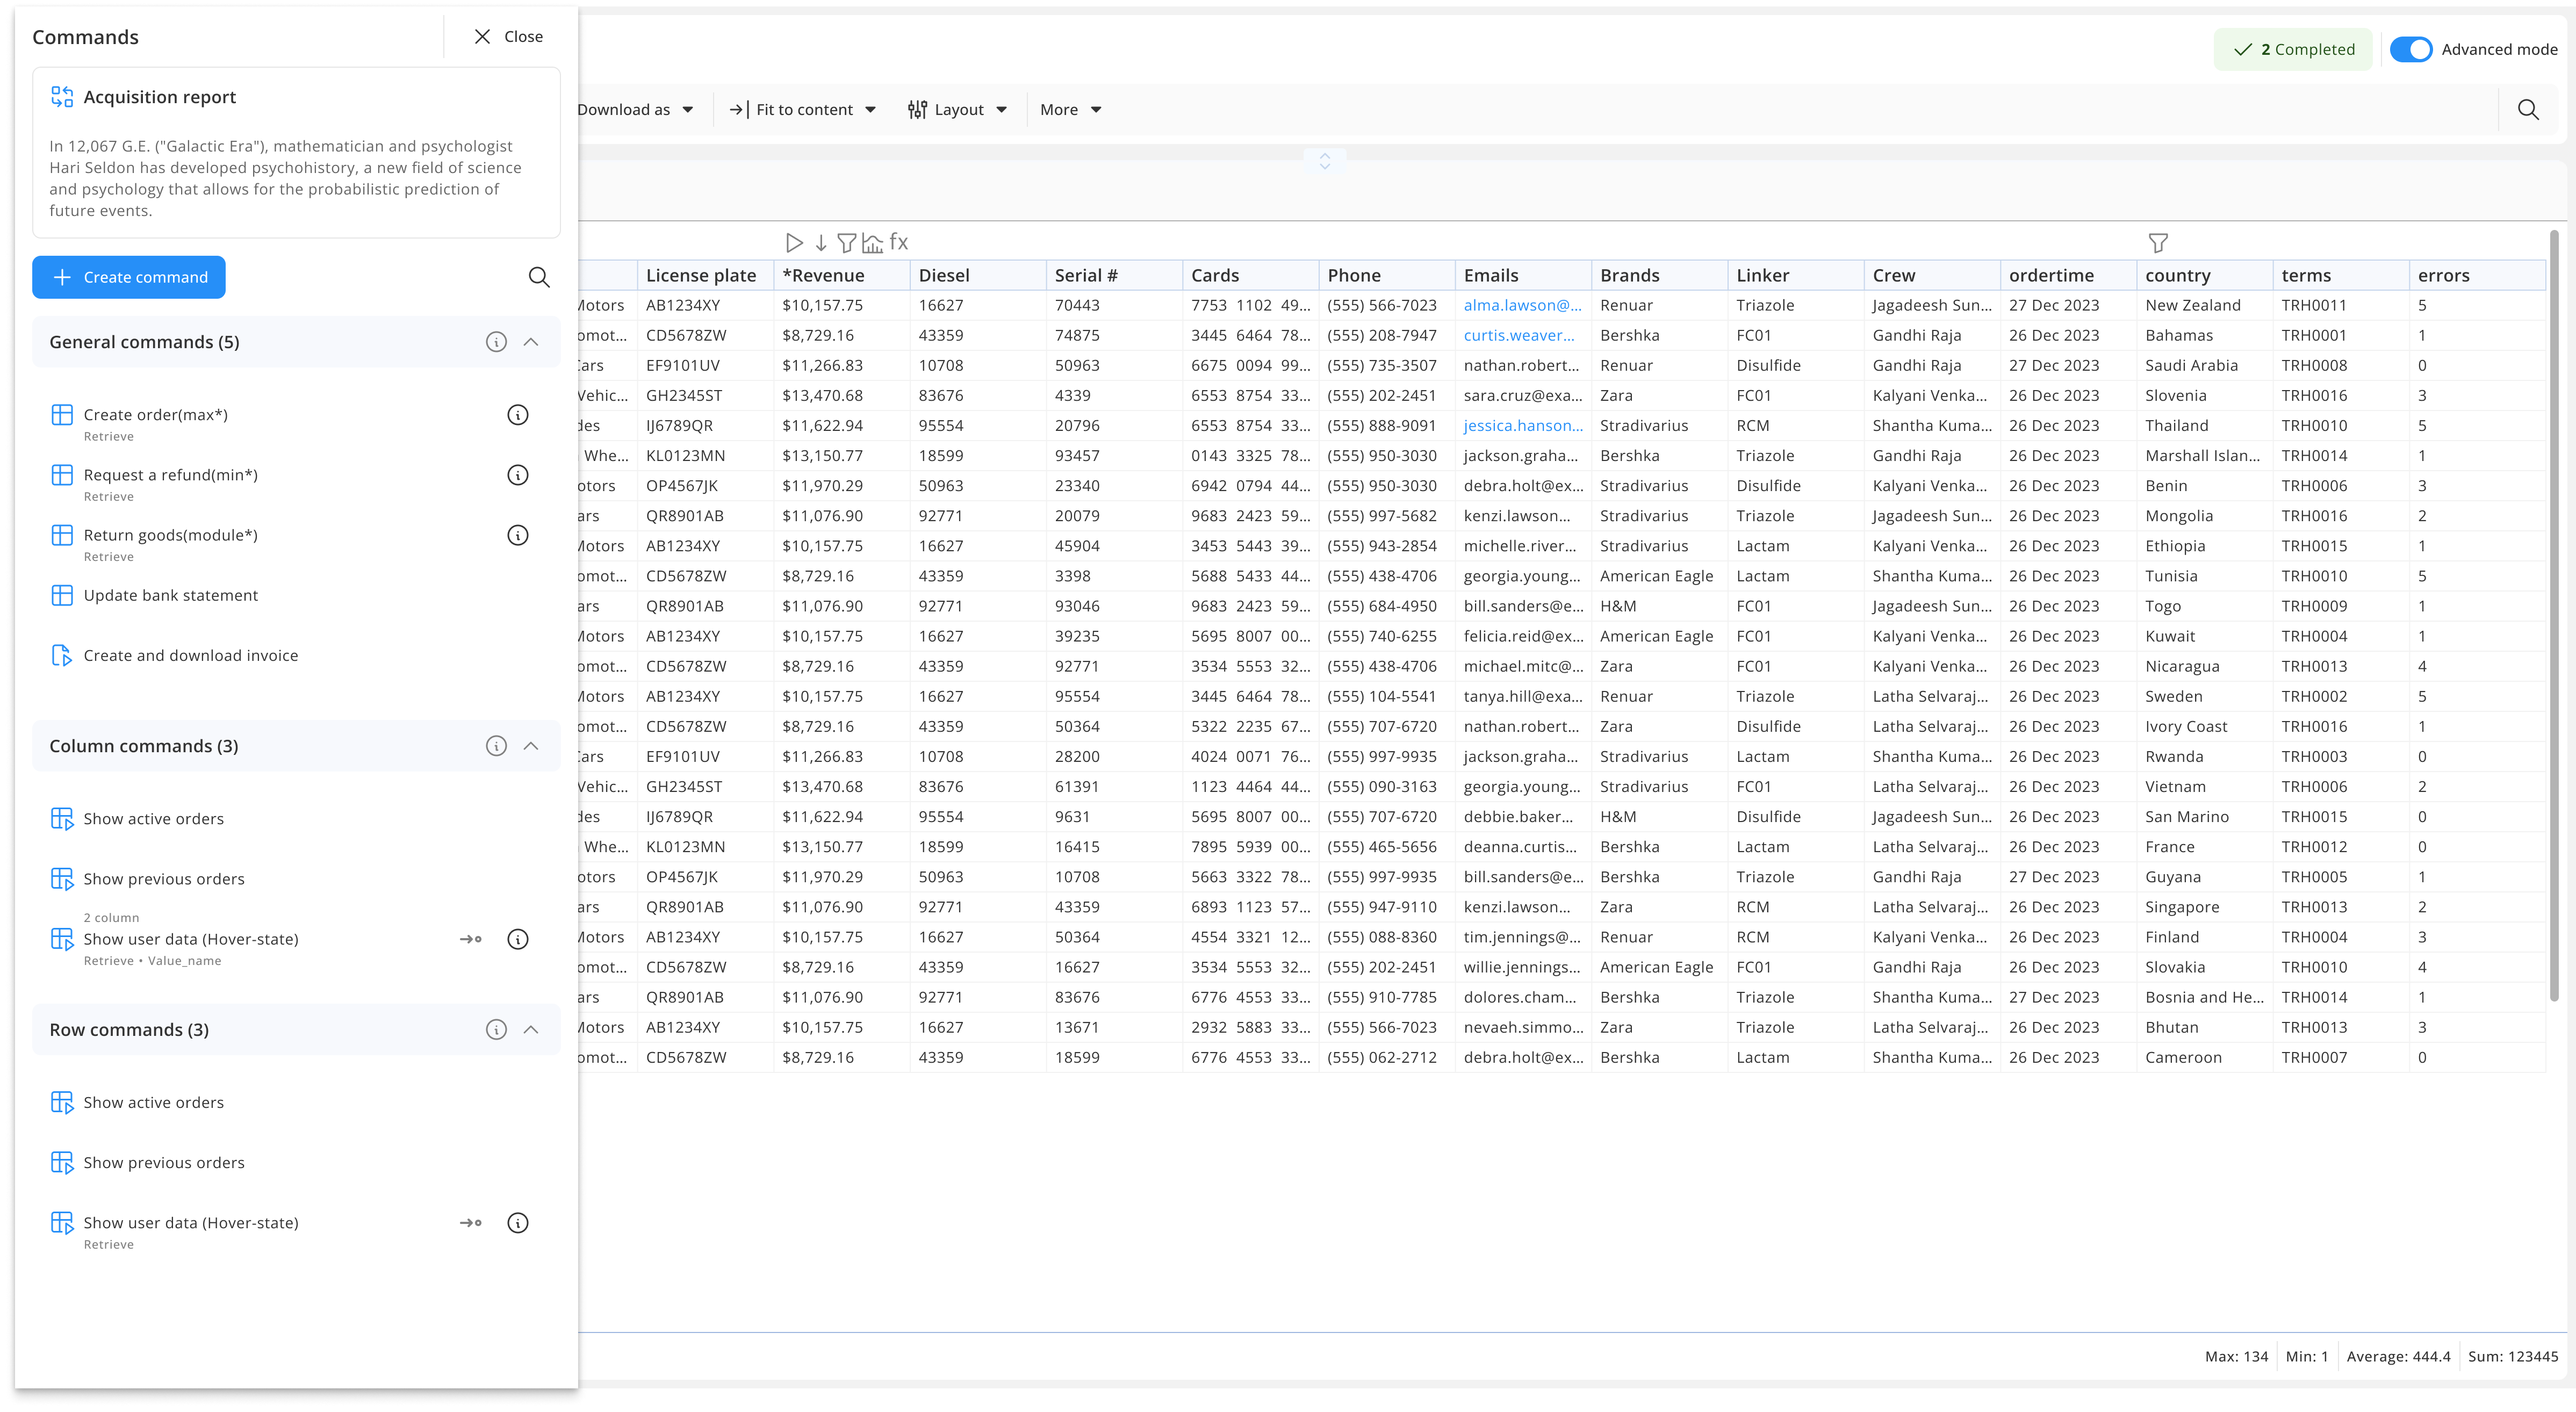
Task: Click arrow icon beside Row Show user data
Action: click(470, 1223)
